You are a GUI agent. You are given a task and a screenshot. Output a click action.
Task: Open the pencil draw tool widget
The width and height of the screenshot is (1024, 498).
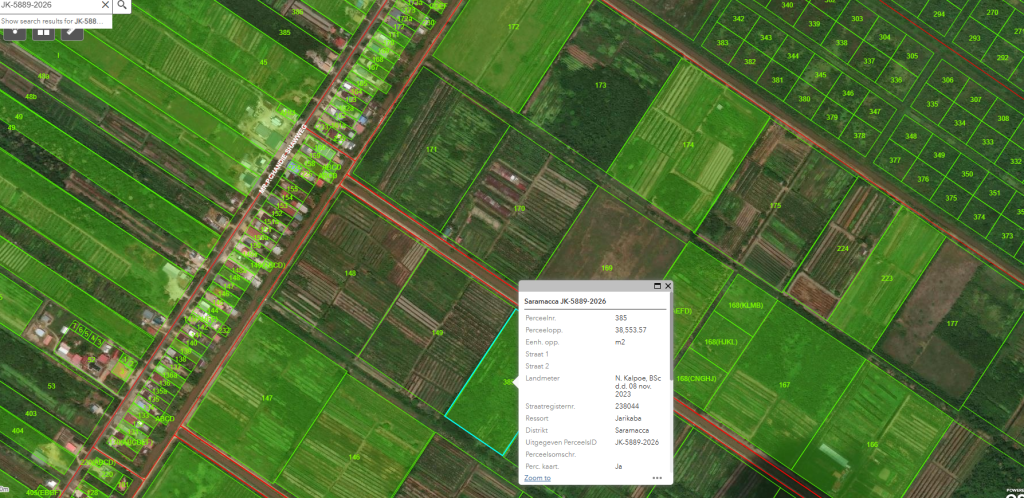tap(72, 31)
